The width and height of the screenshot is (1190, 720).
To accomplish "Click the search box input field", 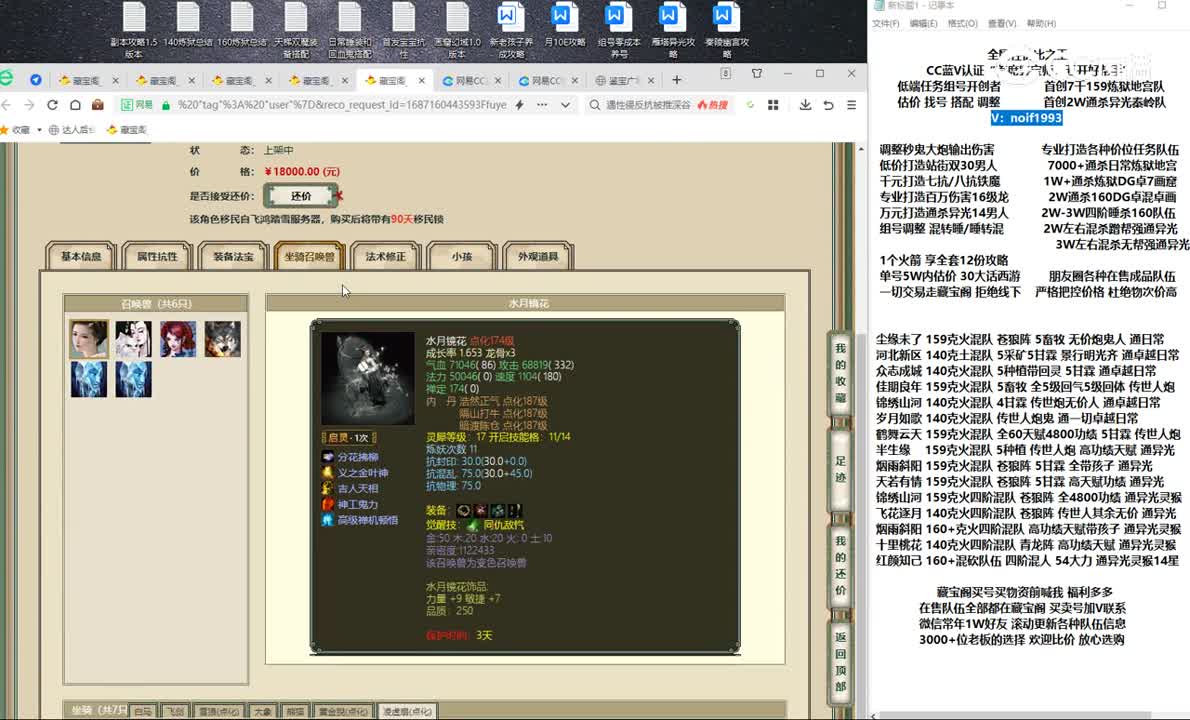I will (x=647, y=105).
